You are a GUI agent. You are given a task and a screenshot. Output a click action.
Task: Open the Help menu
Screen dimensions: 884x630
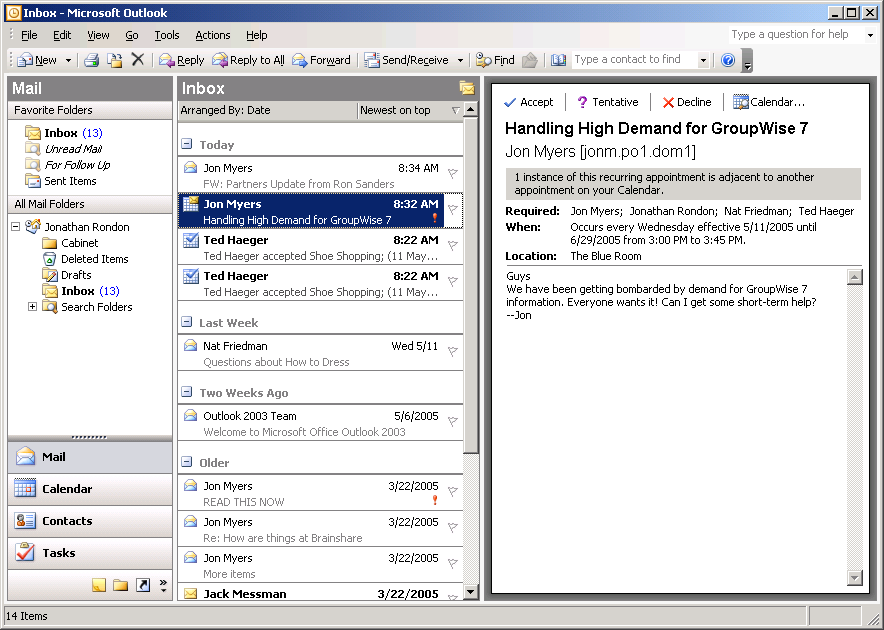257,35
